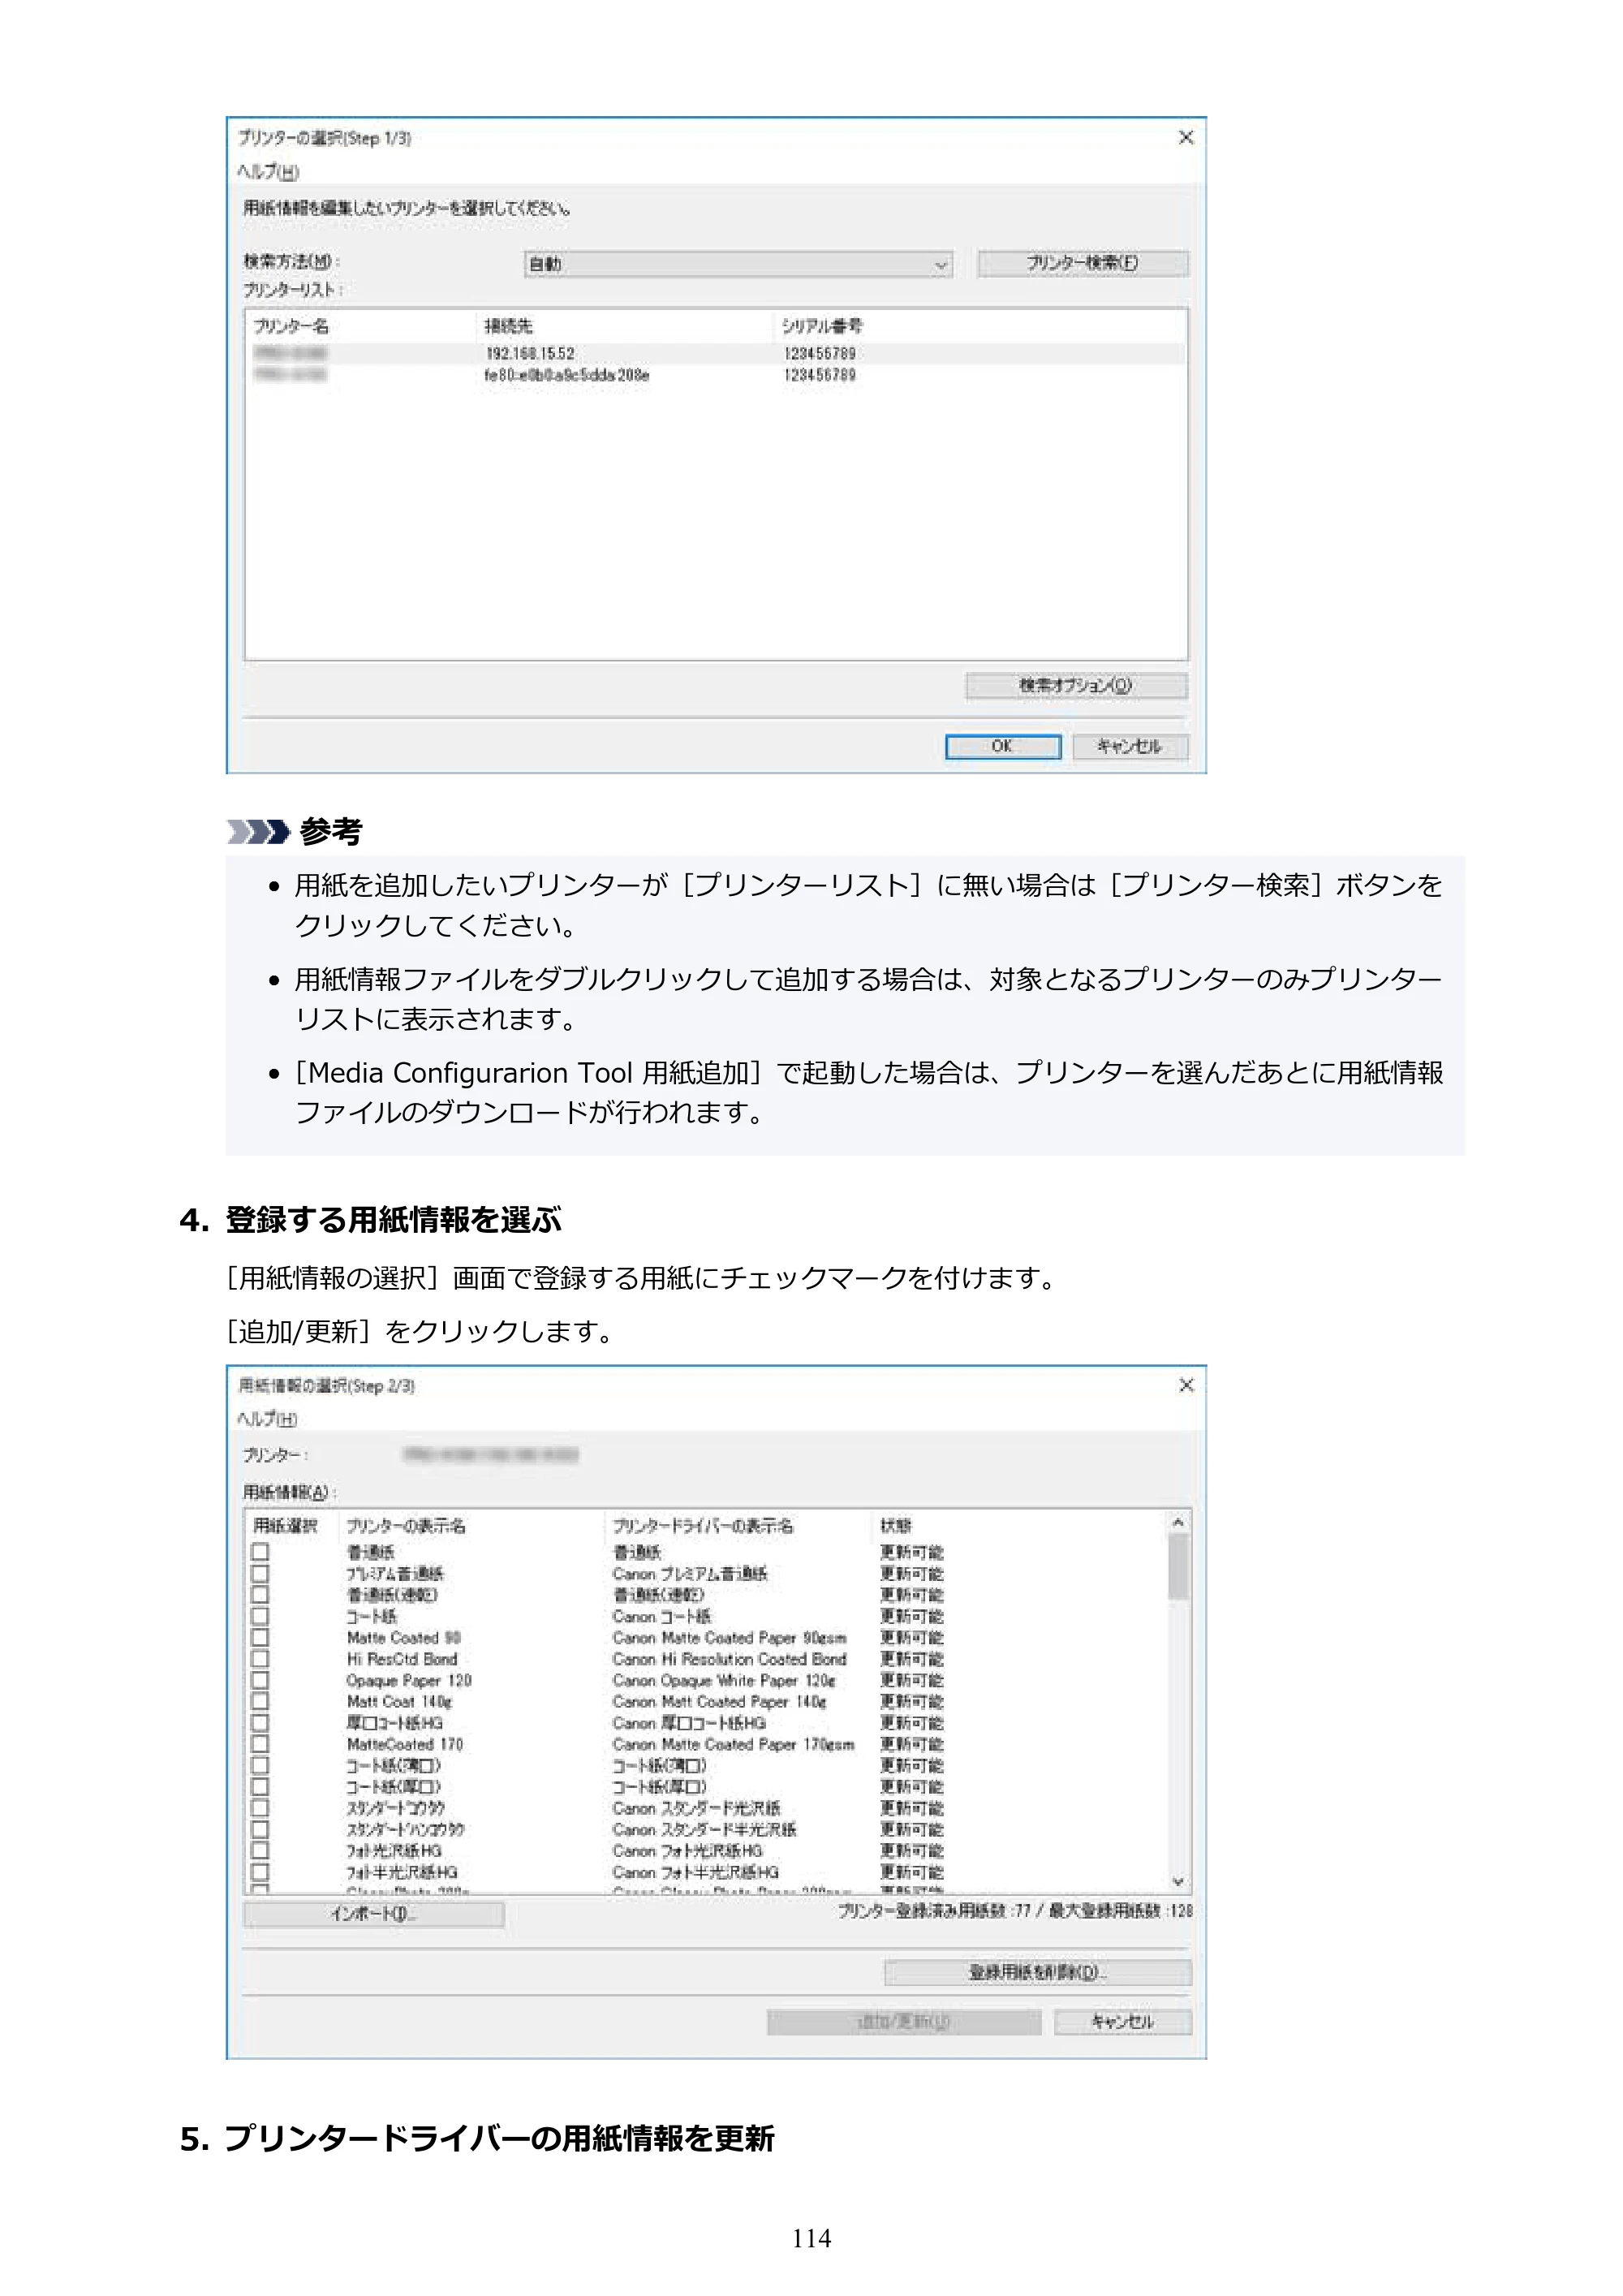Click scroll-down arrow of paper list
The height and width of the screenshot is (2296, 1623).
pos(1179,1881)
